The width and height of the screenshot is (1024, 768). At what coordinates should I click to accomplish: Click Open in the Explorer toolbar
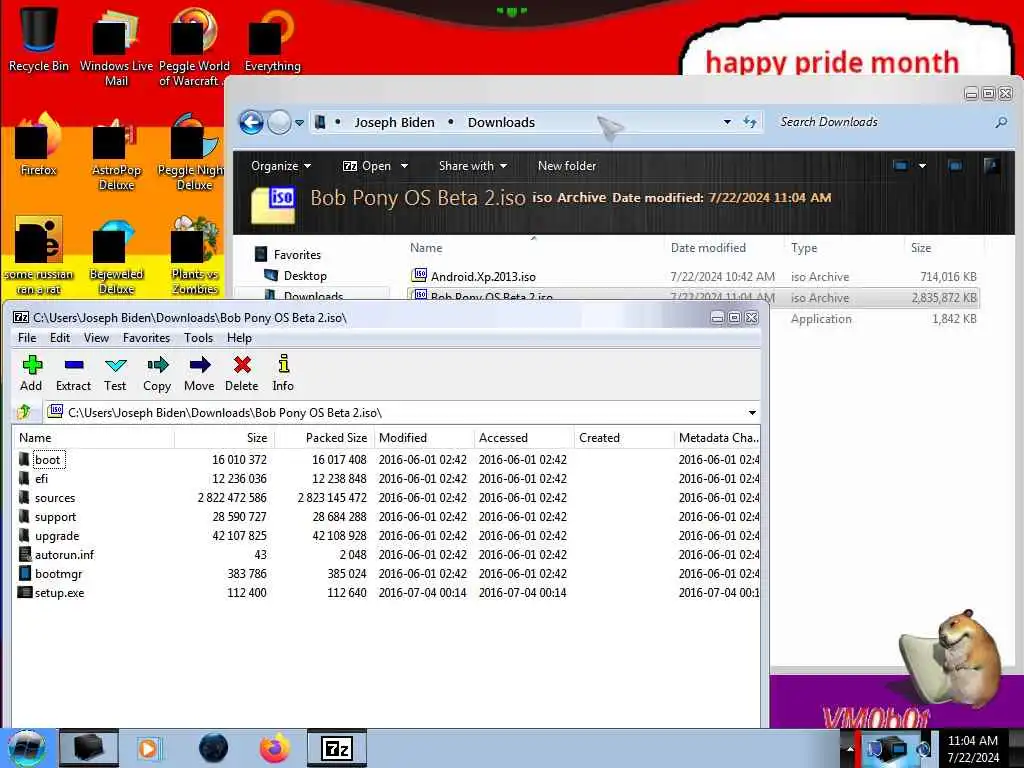tap(367, 166)
